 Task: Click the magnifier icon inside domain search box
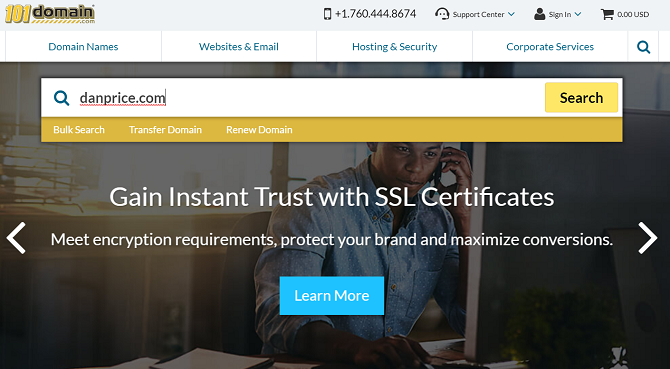[62, 98]
